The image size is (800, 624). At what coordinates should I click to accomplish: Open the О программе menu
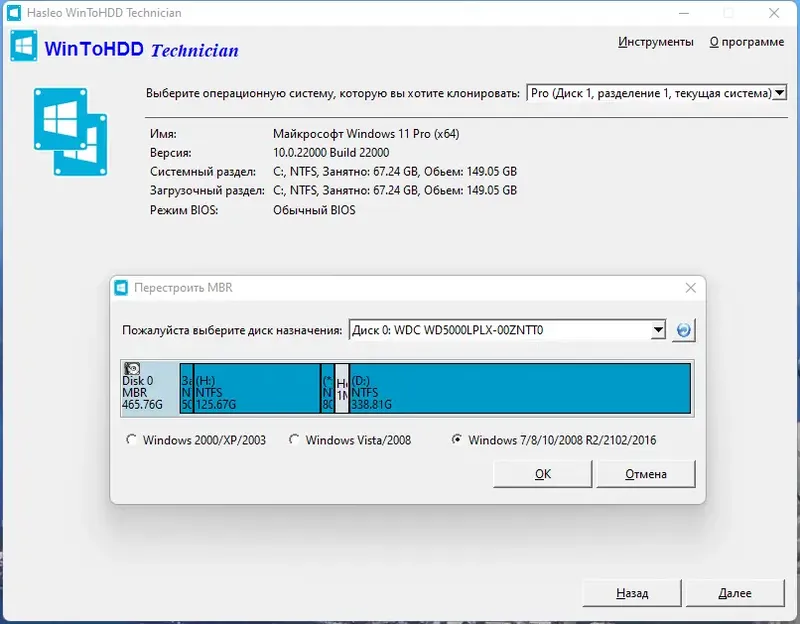point(746,42)
